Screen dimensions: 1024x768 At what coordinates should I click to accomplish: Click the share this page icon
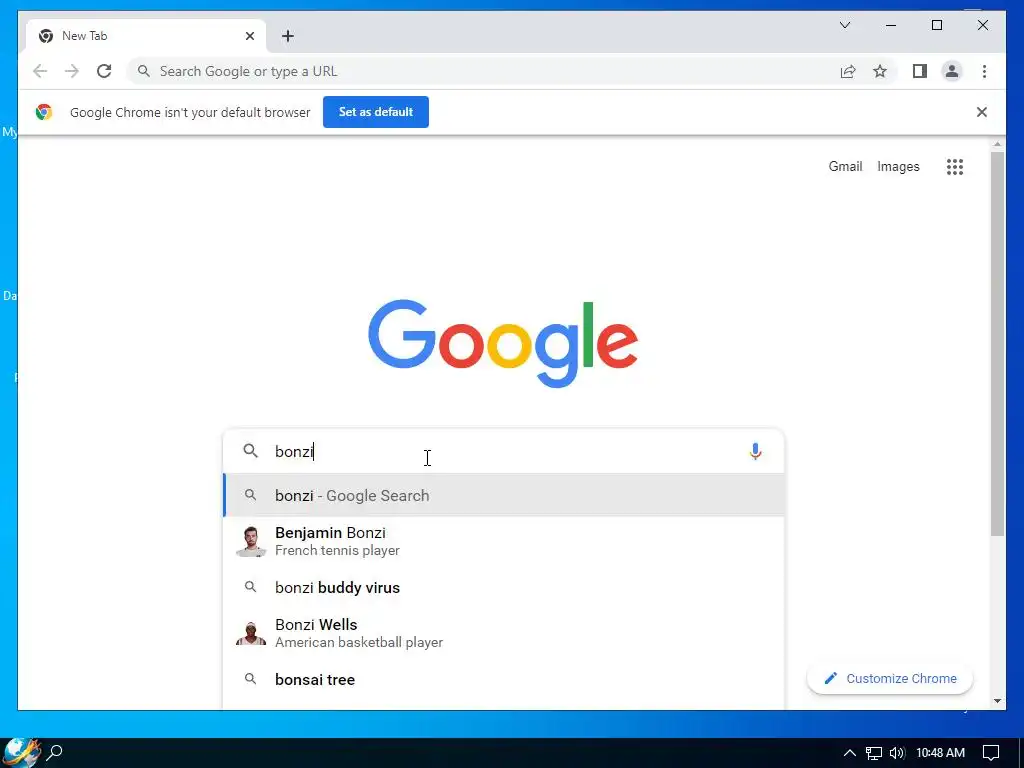848,71
